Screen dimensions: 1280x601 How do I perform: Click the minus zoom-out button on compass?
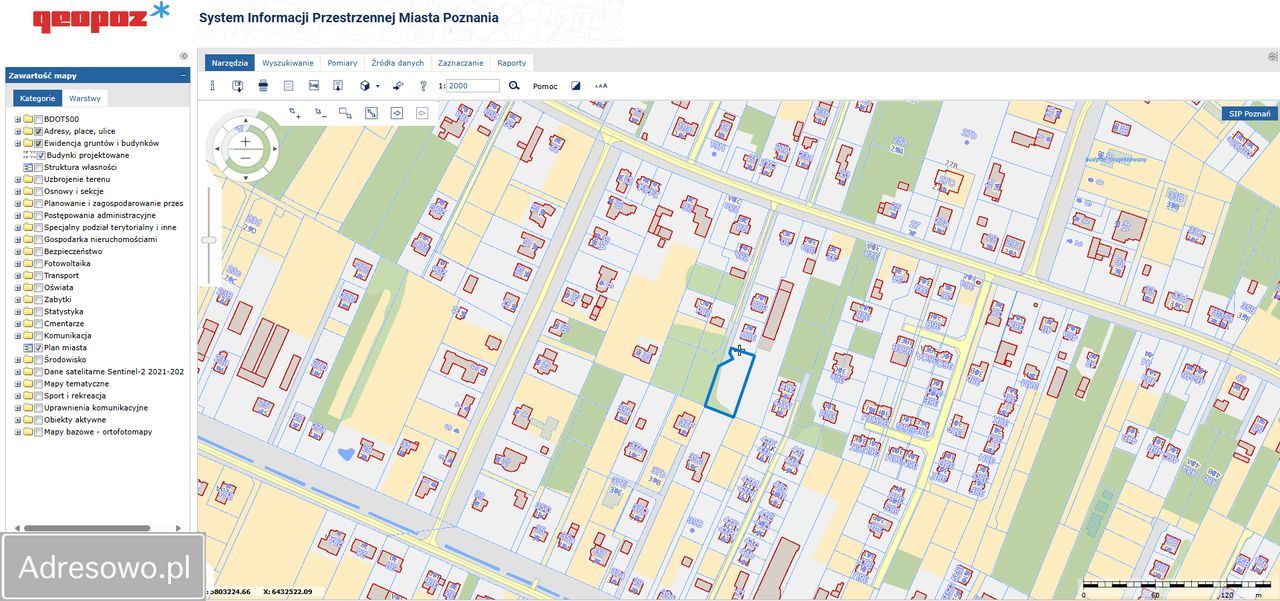click(246, 158)
